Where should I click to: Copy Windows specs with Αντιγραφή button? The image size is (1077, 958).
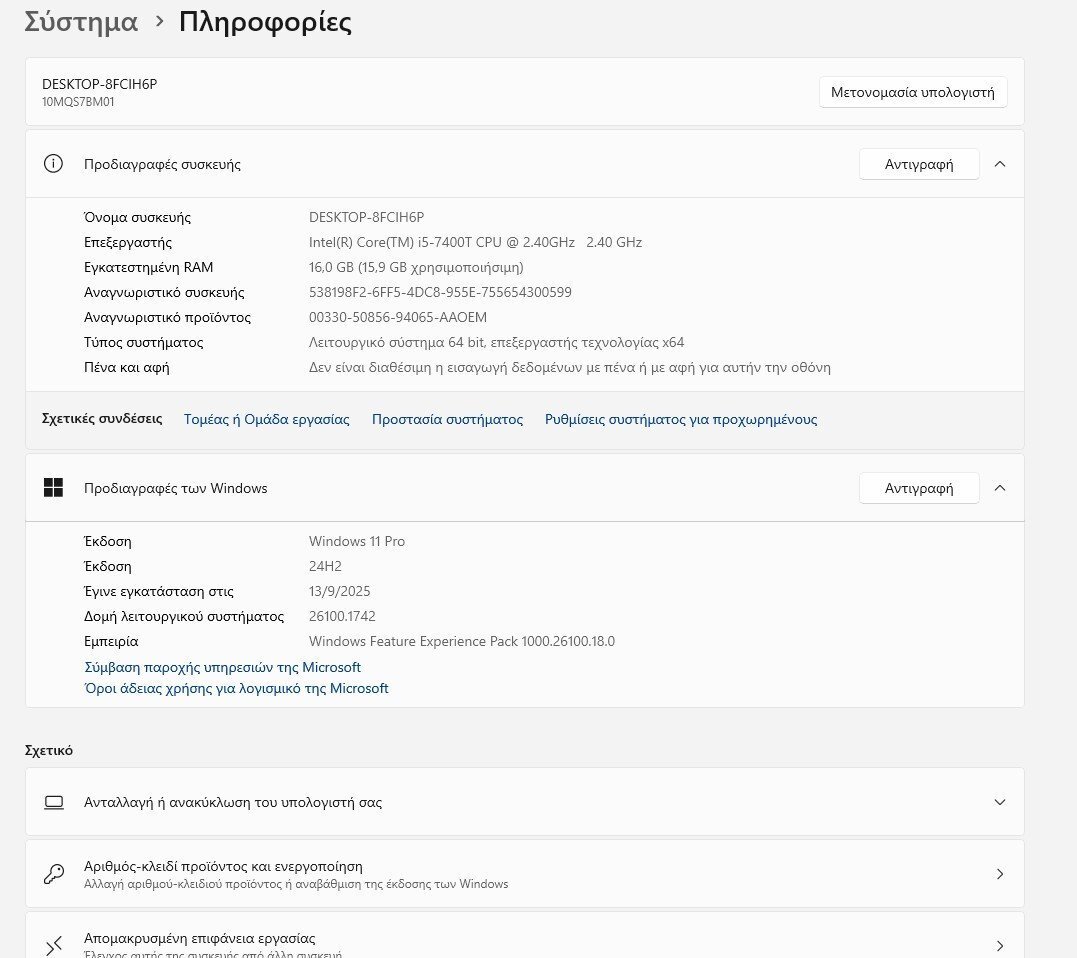click(919, 488)
